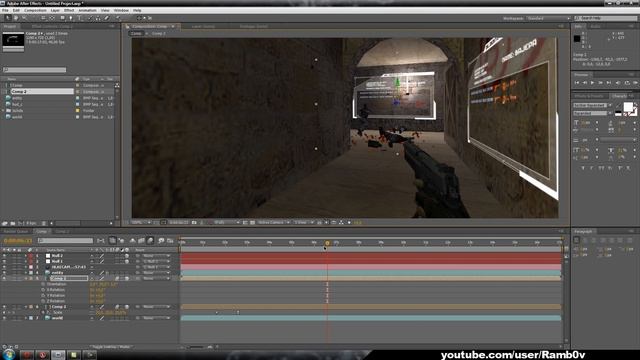Select the Selection (arrow) tool

pos(8,18)
